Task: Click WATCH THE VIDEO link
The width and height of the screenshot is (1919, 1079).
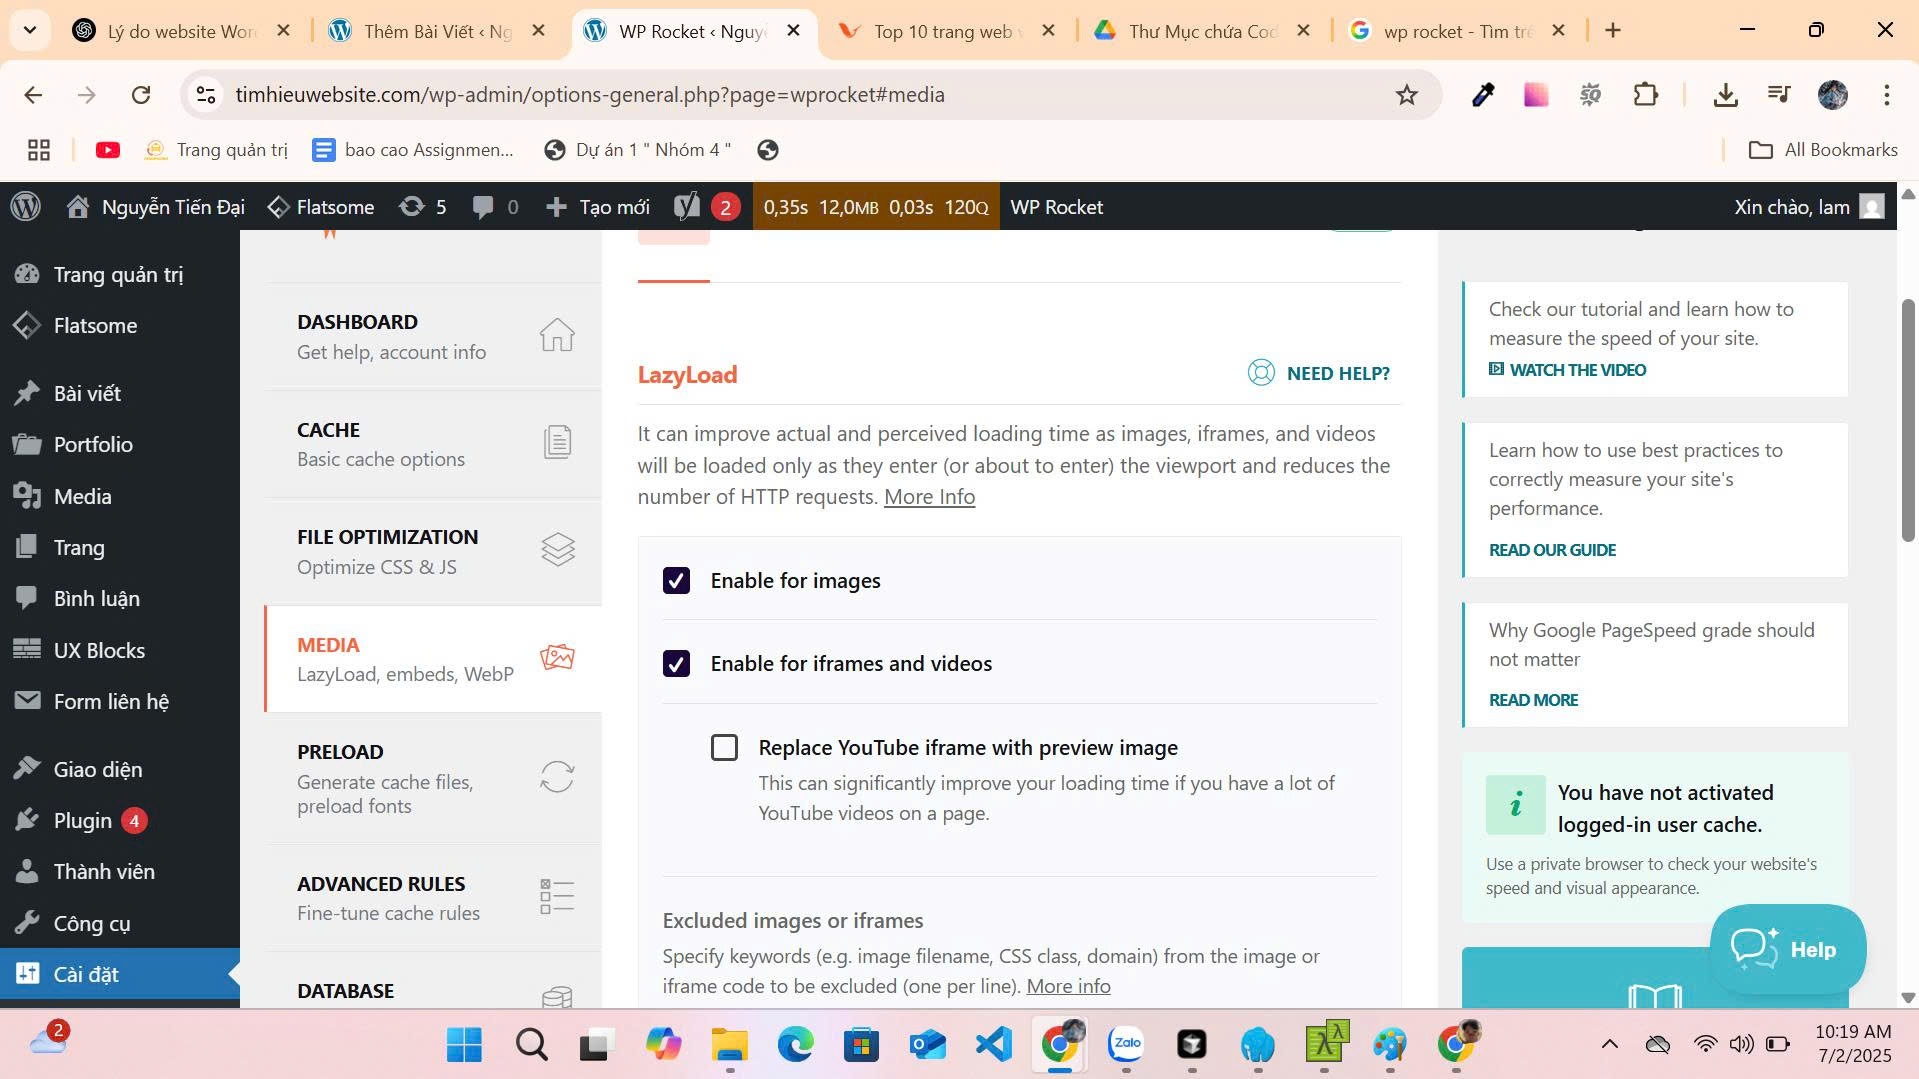Action: (1567, 370)
